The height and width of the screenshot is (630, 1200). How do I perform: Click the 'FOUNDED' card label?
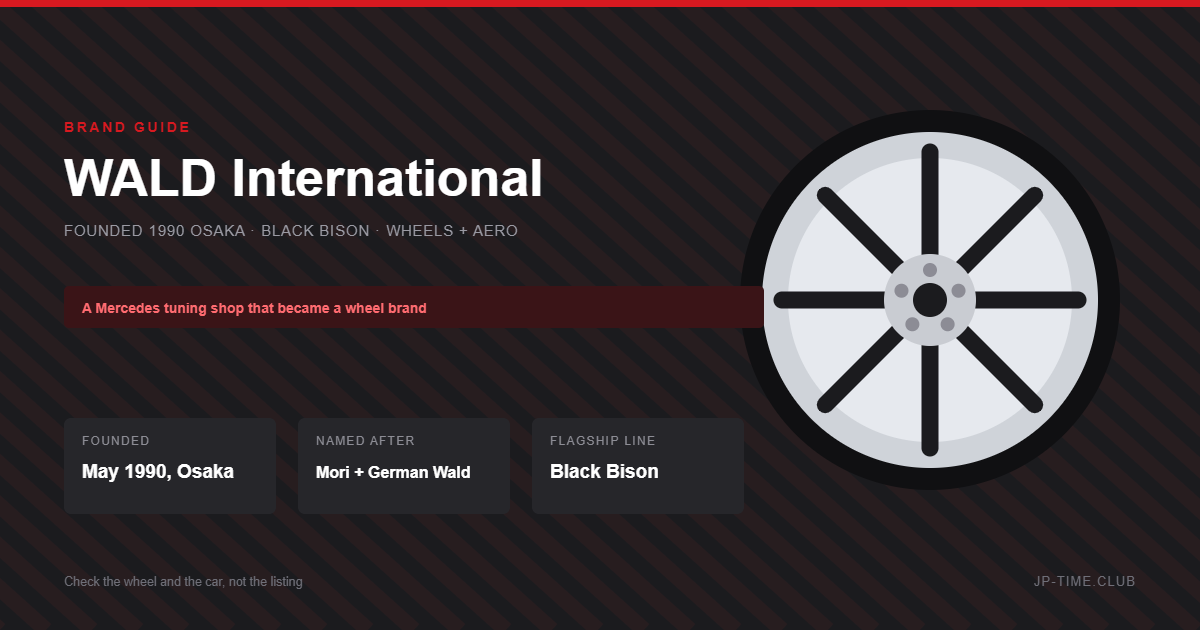[x=116, y=441]
